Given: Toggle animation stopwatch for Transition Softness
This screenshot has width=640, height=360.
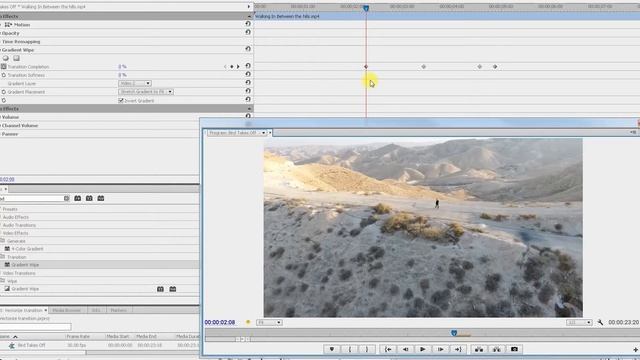Looking at the screenshot, I should tap(4, 75).
